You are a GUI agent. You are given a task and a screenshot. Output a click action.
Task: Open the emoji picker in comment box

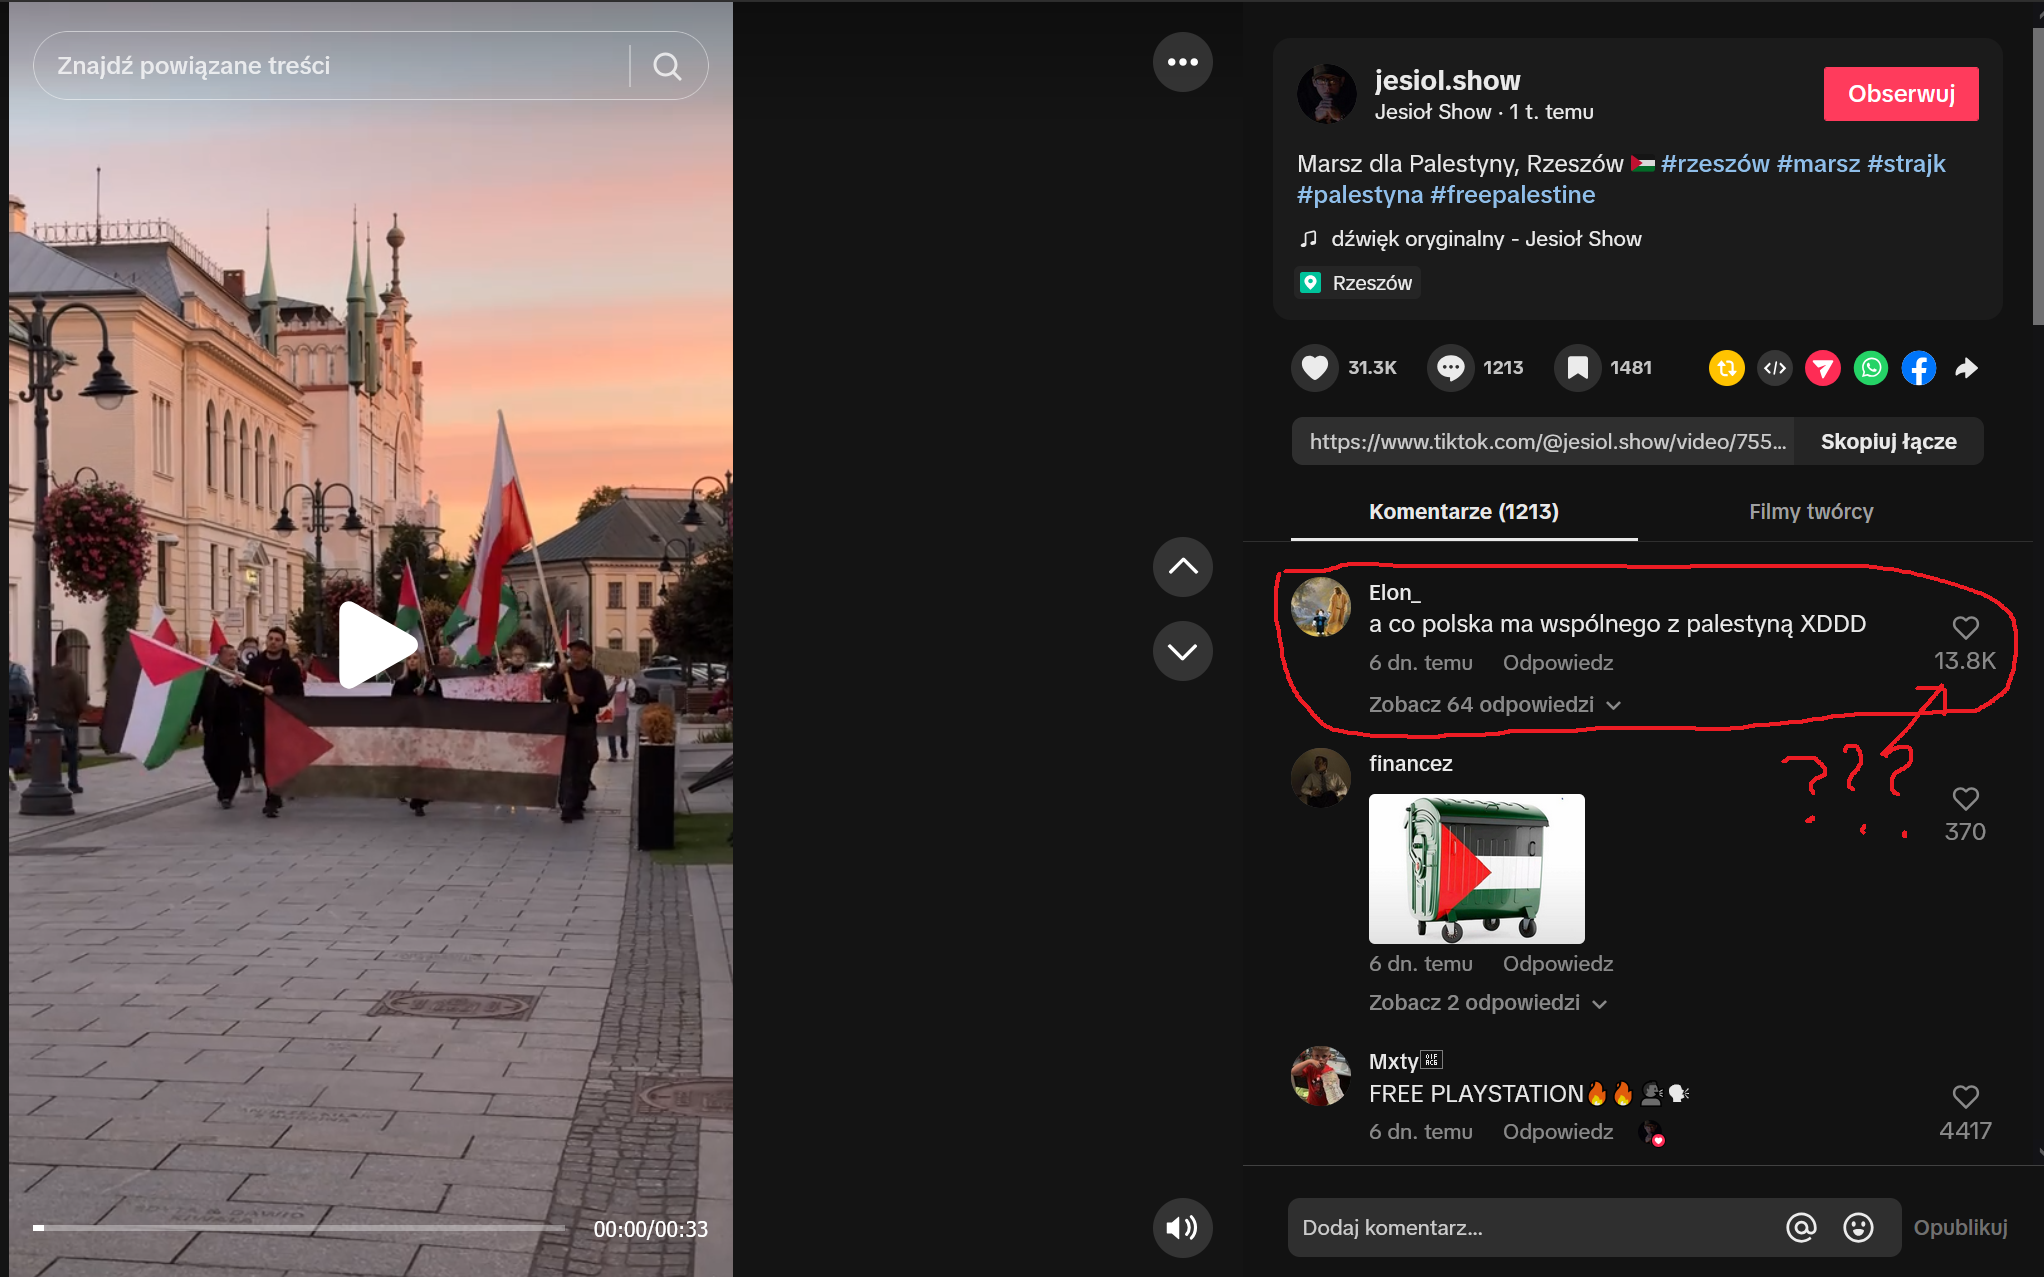pos(1858,1227)
